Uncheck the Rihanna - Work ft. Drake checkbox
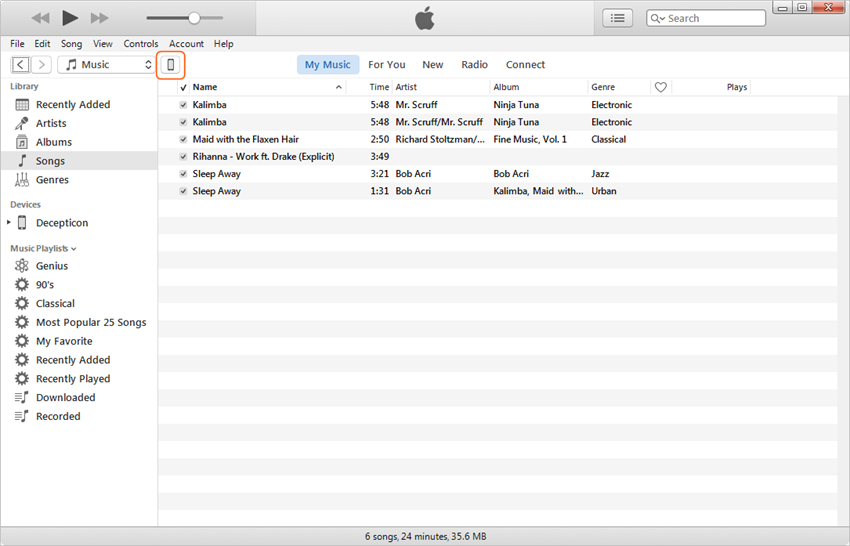This screenshot has width=850, height=546. pyautogui.click(x=183, y=157)
